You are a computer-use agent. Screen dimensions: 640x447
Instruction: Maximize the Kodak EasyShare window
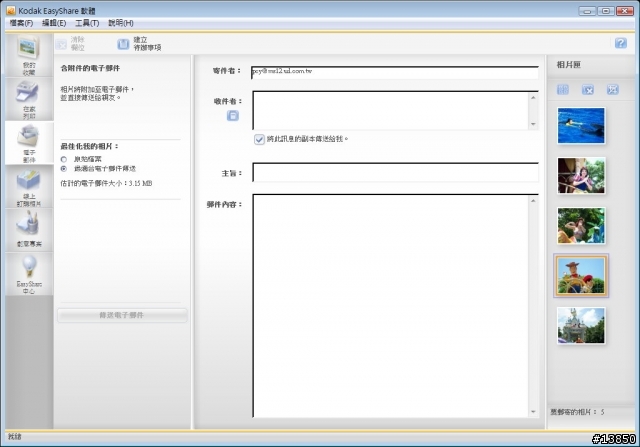(x=606, y=11)
